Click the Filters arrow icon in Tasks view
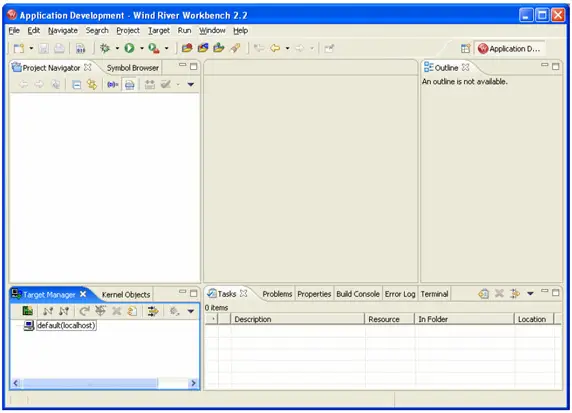This screenshot has width=572, height=413. [515, 294]
